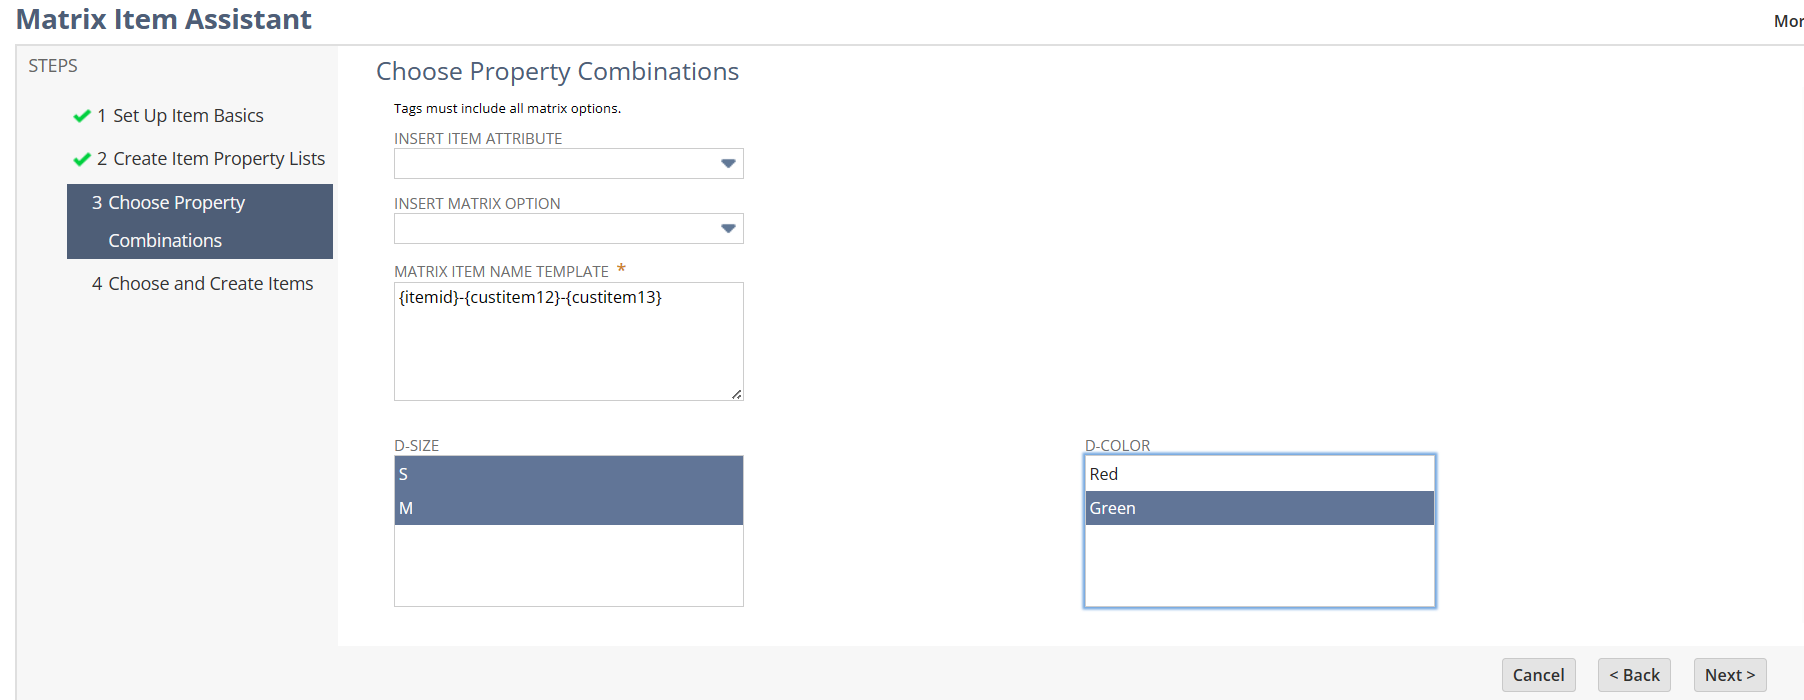The width and height of the screenshot is (1804, 700).
Task: Open Insert Item Attribute dropdown arrow
Action: coord(728,163)
